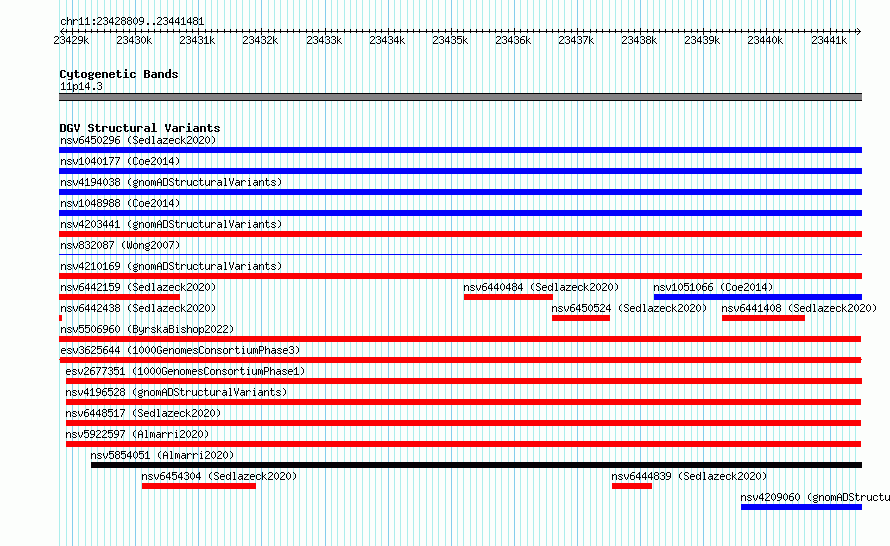Select red bar below nsv5506960 (ByrskaBishop2022)
Viewport: 890px width, 546px height.
point(460,339)
